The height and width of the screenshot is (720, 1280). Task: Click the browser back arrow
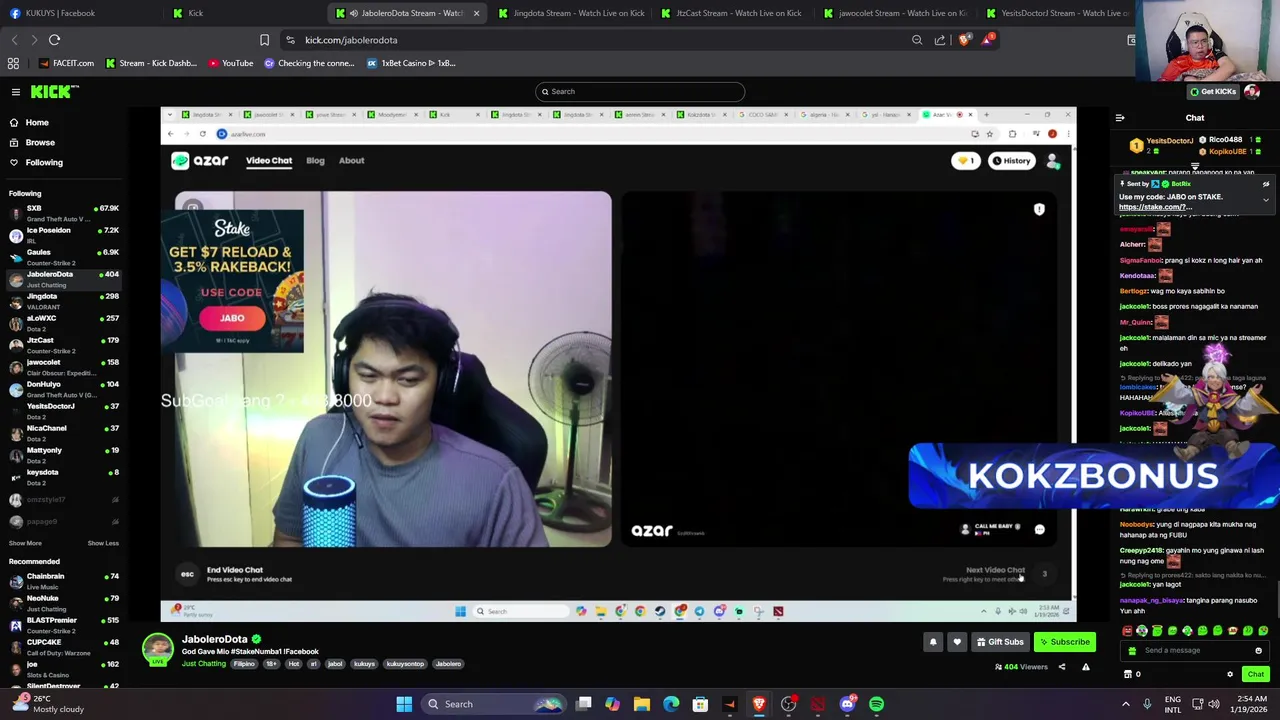pyautogui.click(x=14, y=40)
